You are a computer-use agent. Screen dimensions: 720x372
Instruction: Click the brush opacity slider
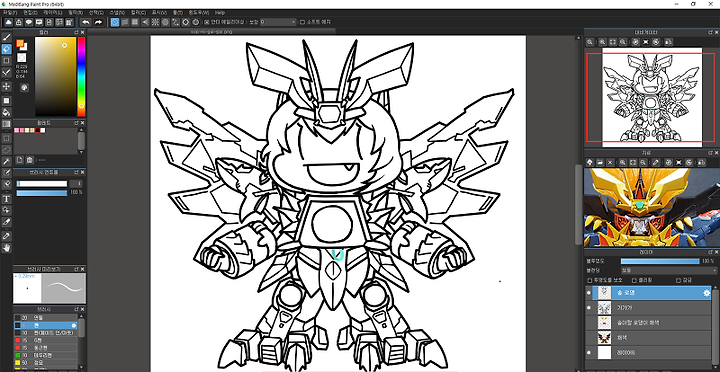pyautogui.click(x=42, y=193)
